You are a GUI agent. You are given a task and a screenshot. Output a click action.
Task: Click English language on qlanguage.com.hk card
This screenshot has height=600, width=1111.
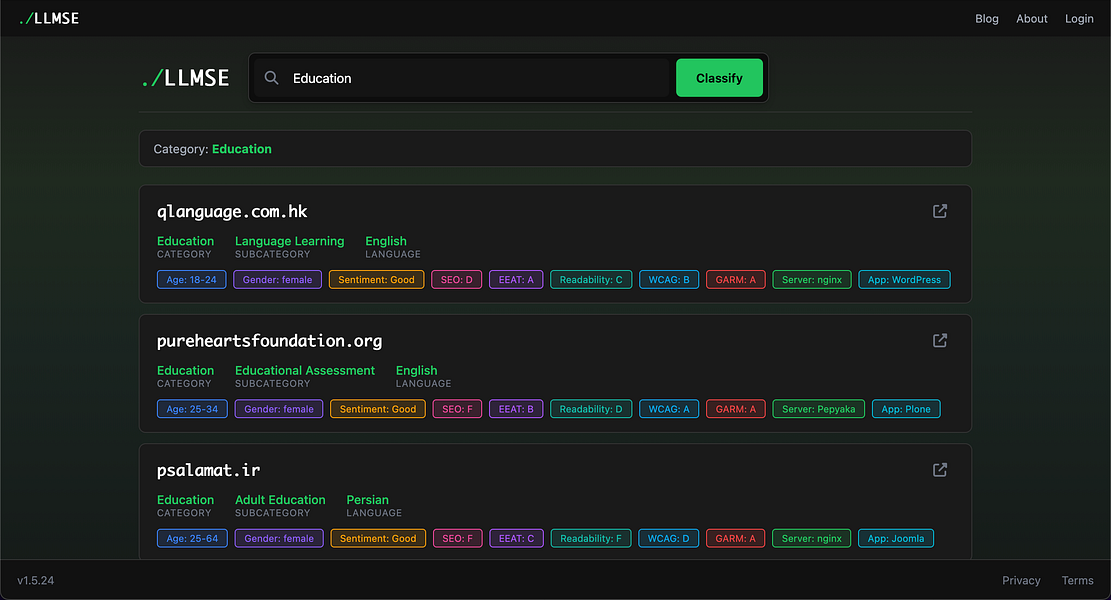click(x=385, y=241)
